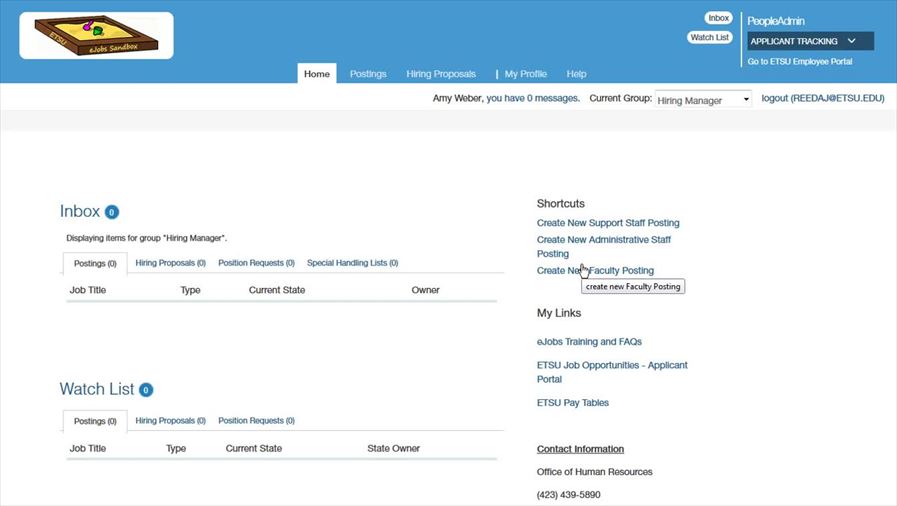Open the Help menu item
Viewport: 897px width, 506px height.
(576, 74)
